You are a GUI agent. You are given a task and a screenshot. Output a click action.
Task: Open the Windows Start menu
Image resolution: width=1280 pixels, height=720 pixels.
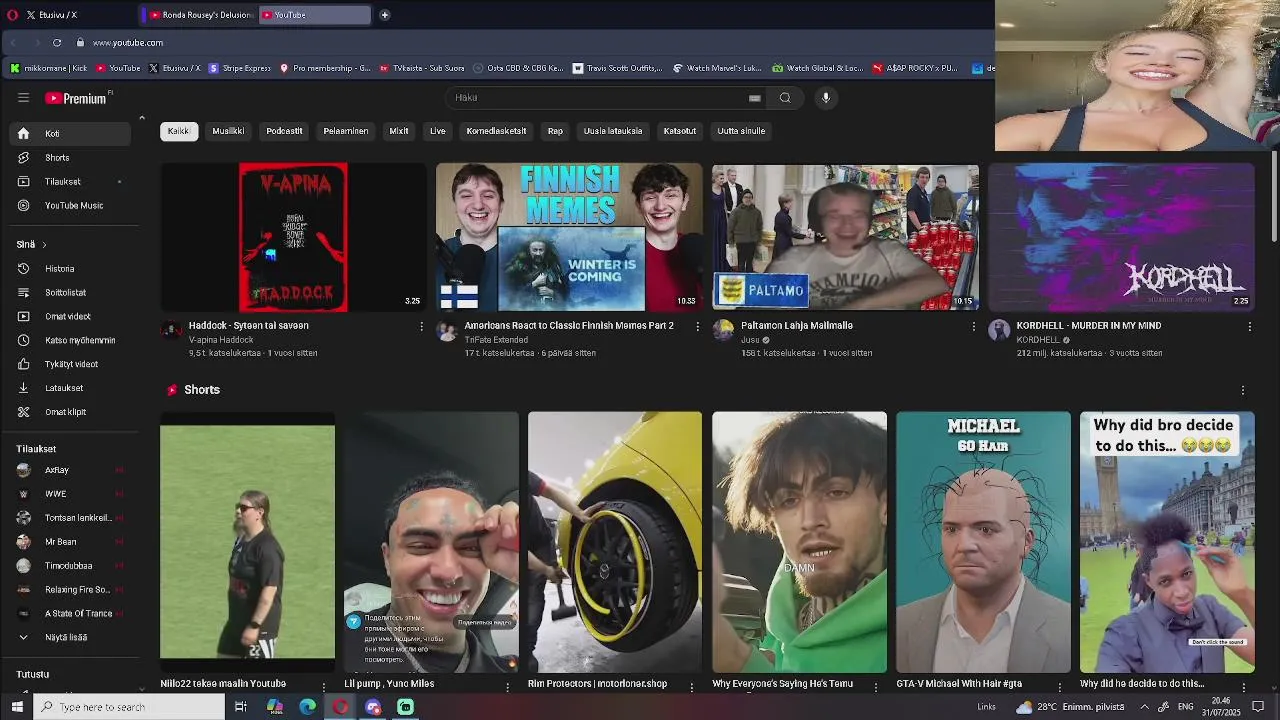(x=17, y=707)
